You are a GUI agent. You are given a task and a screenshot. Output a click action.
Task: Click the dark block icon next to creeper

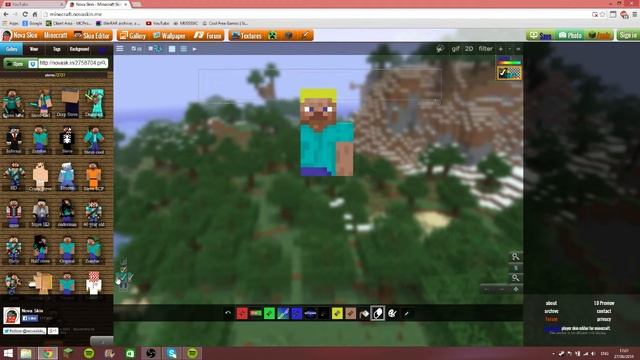tap(289, 36)
